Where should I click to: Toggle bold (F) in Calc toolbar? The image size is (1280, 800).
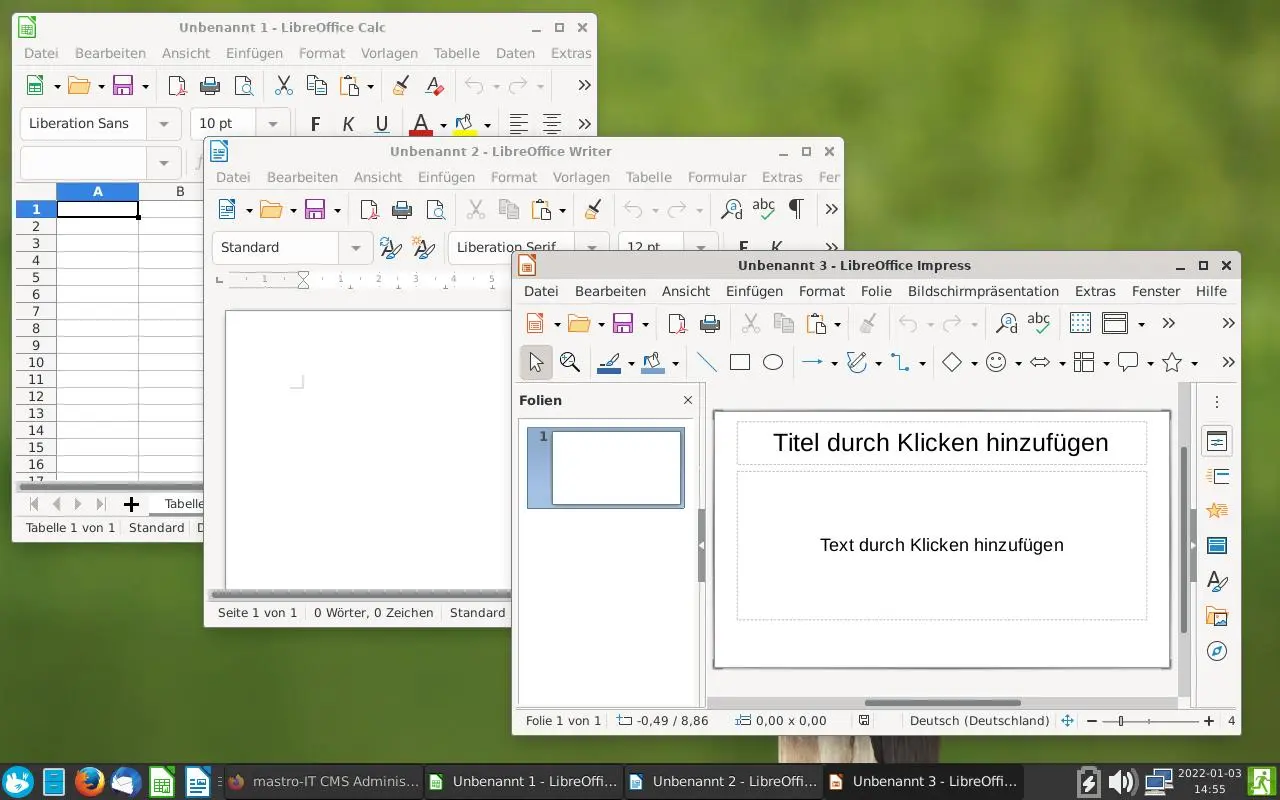pyautogui.click(x=315, y=124)
